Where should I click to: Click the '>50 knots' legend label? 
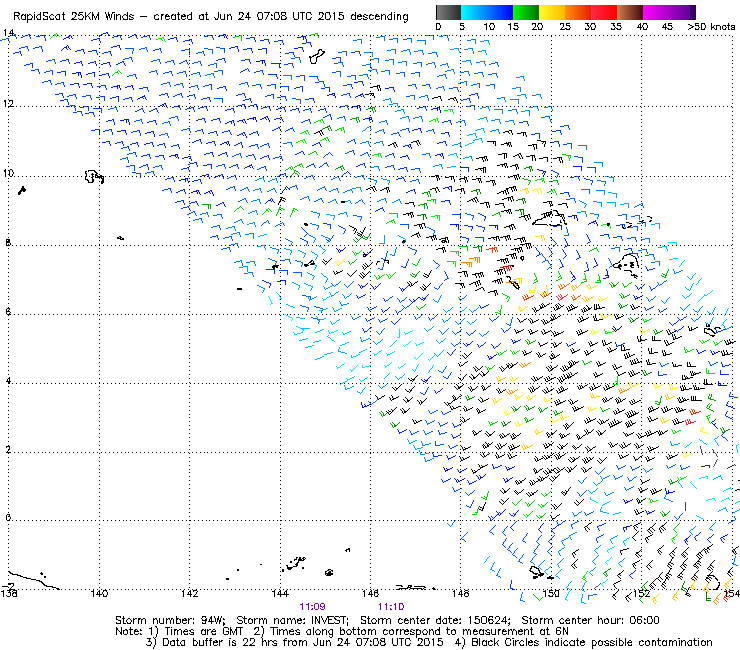tap(711, 27)
